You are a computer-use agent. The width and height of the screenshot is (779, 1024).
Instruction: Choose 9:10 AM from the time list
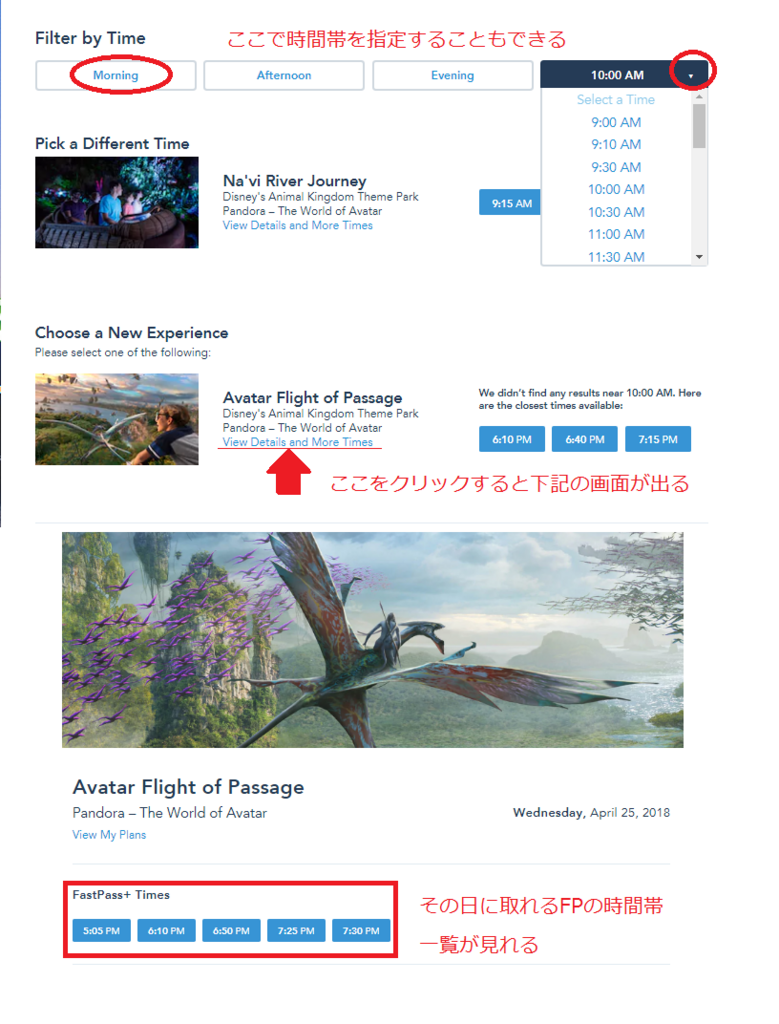tap(616, 144)
